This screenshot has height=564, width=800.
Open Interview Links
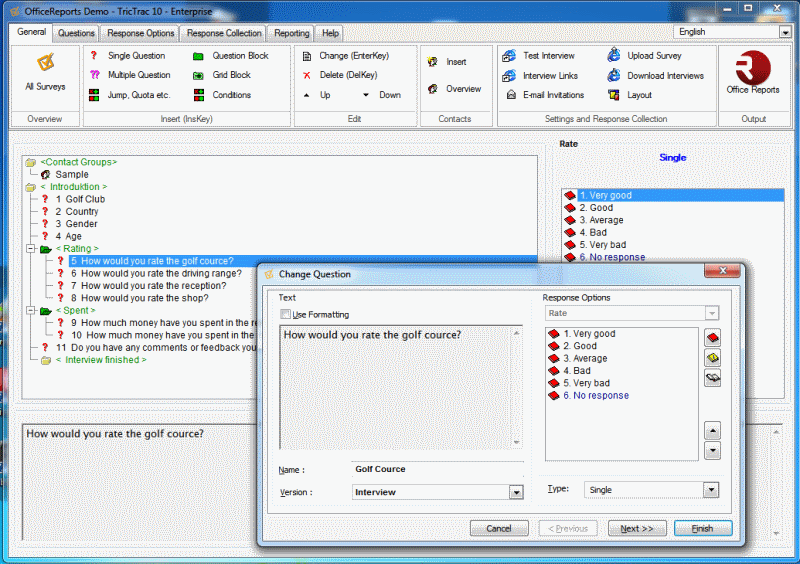point(540,76)
